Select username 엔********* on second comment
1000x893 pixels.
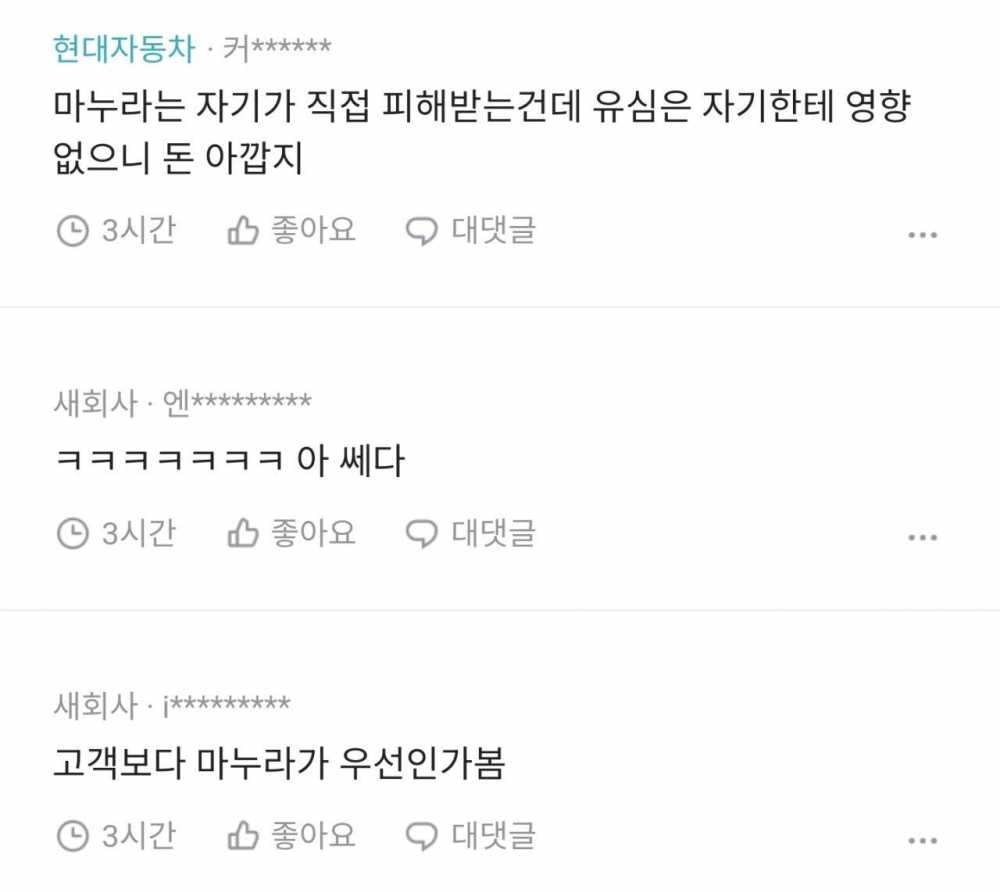coord(237,403)
